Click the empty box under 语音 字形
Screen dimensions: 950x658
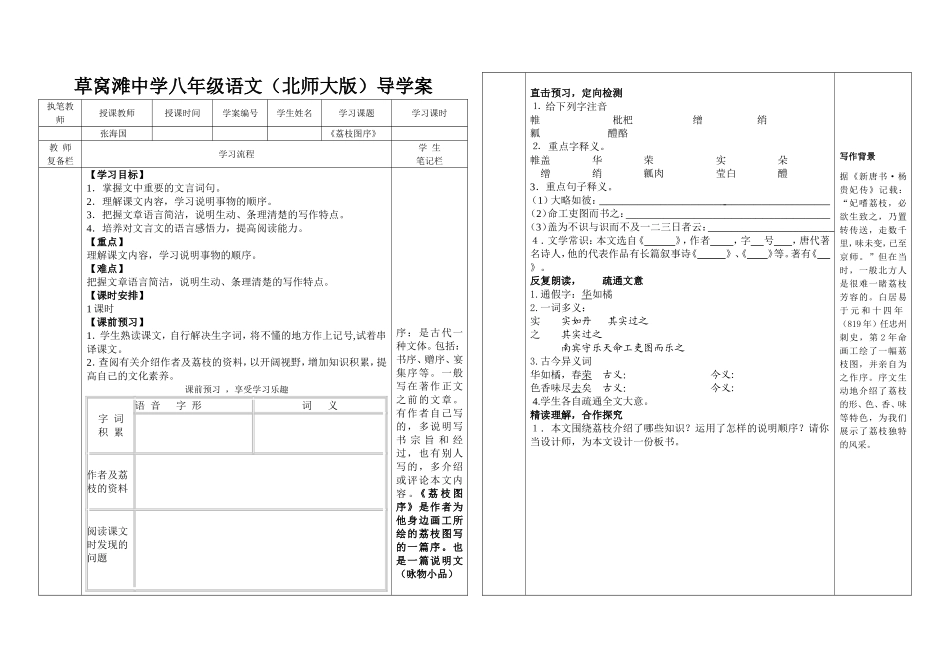click(x=194, y=433)
